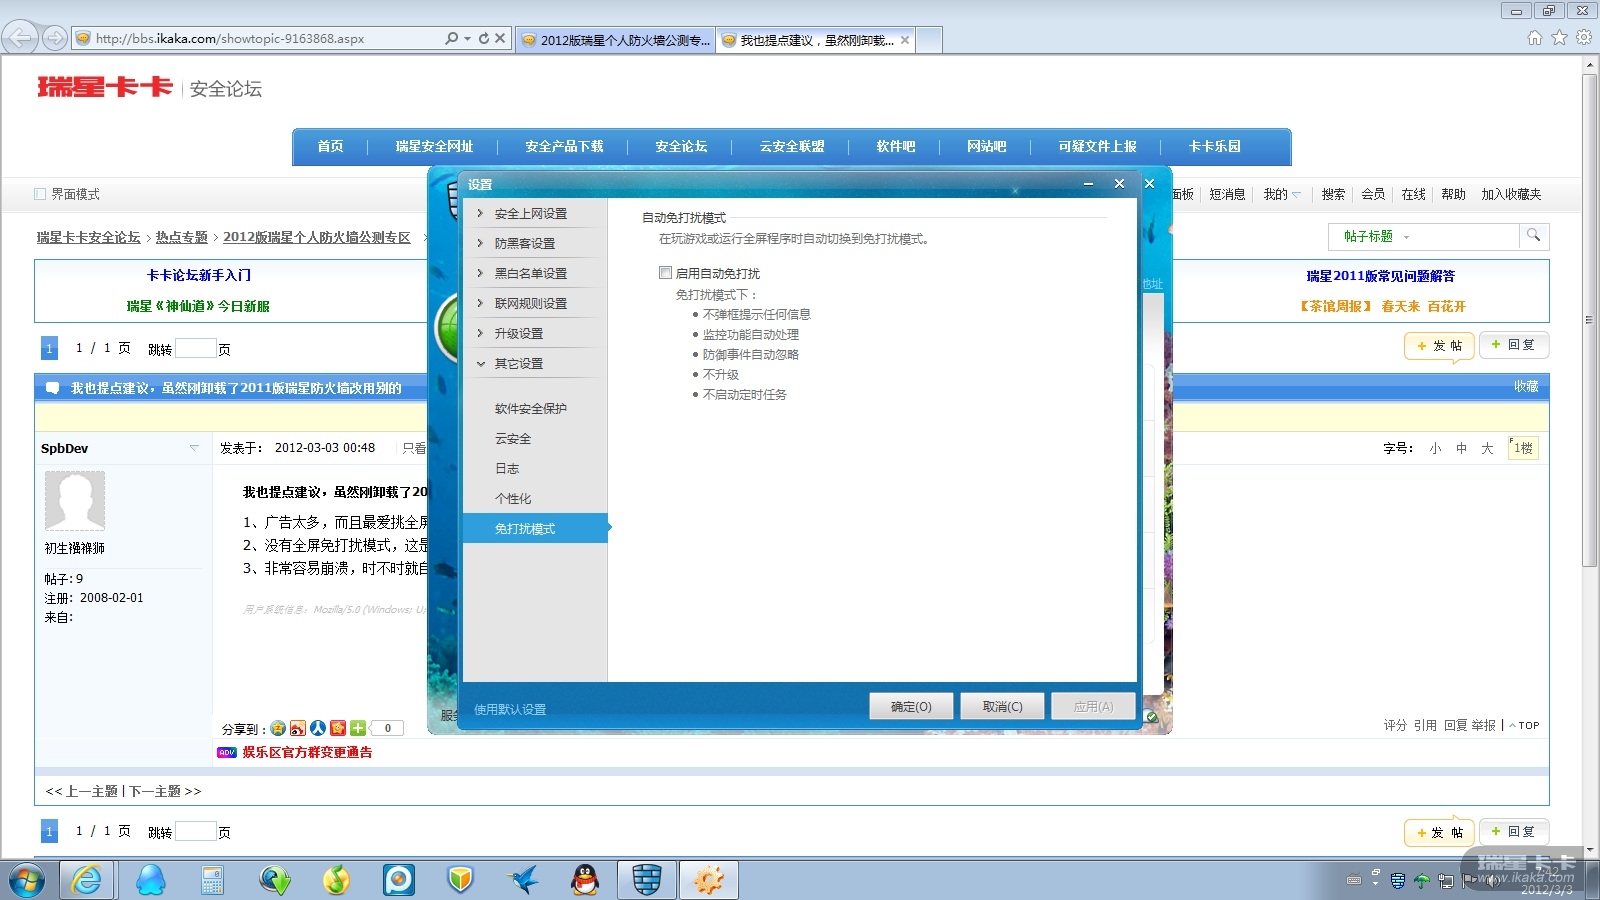This screenshot has height=900, width=1600.
Task: Set font size to 大
Action: pos(1487,448)
